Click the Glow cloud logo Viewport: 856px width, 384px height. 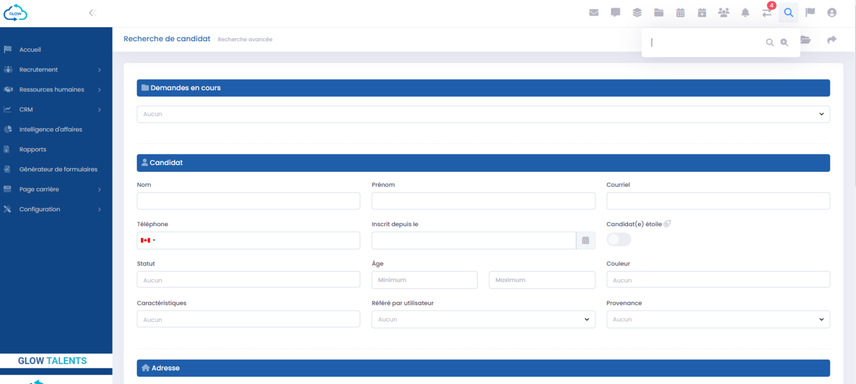(15, 13)
